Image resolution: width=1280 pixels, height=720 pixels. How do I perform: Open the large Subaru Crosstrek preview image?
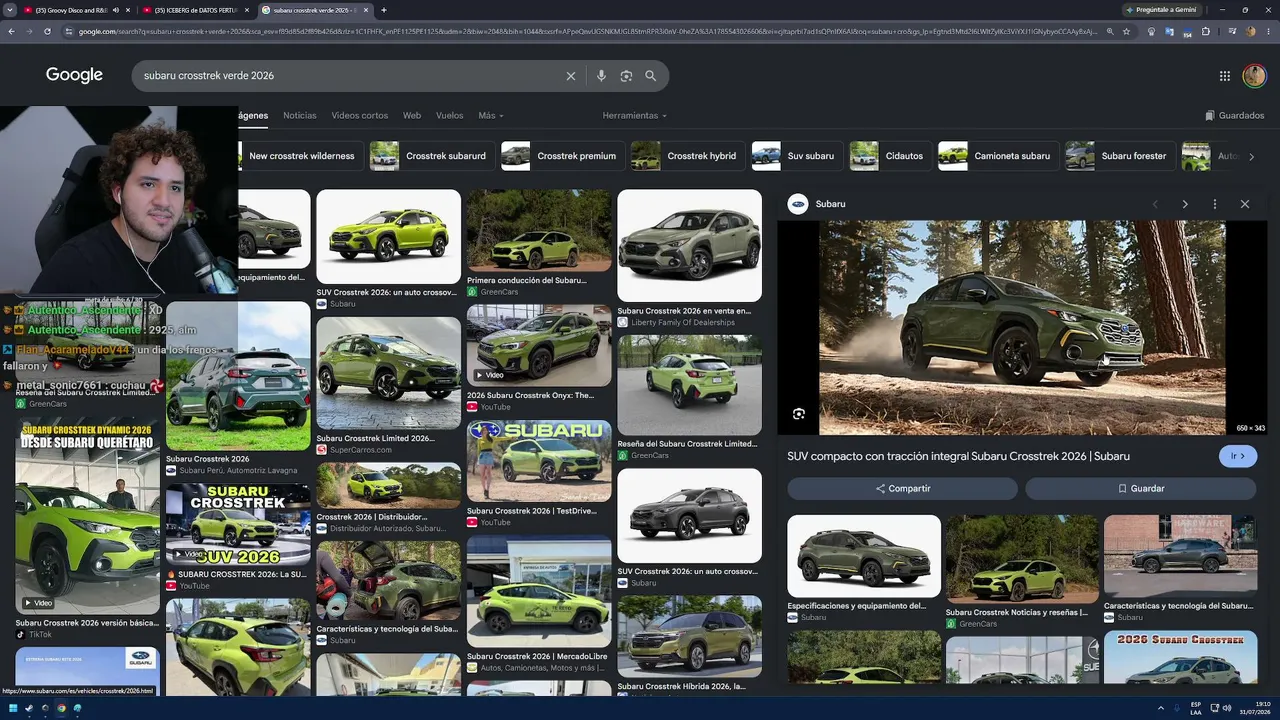(x=1022, y=328)
